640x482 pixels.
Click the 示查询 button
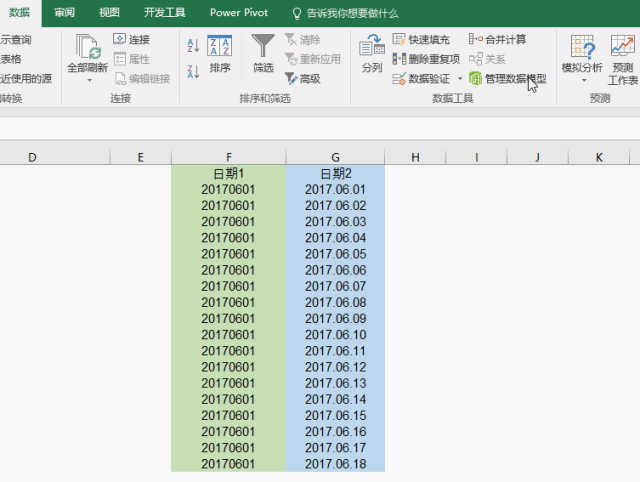(16, 40)
